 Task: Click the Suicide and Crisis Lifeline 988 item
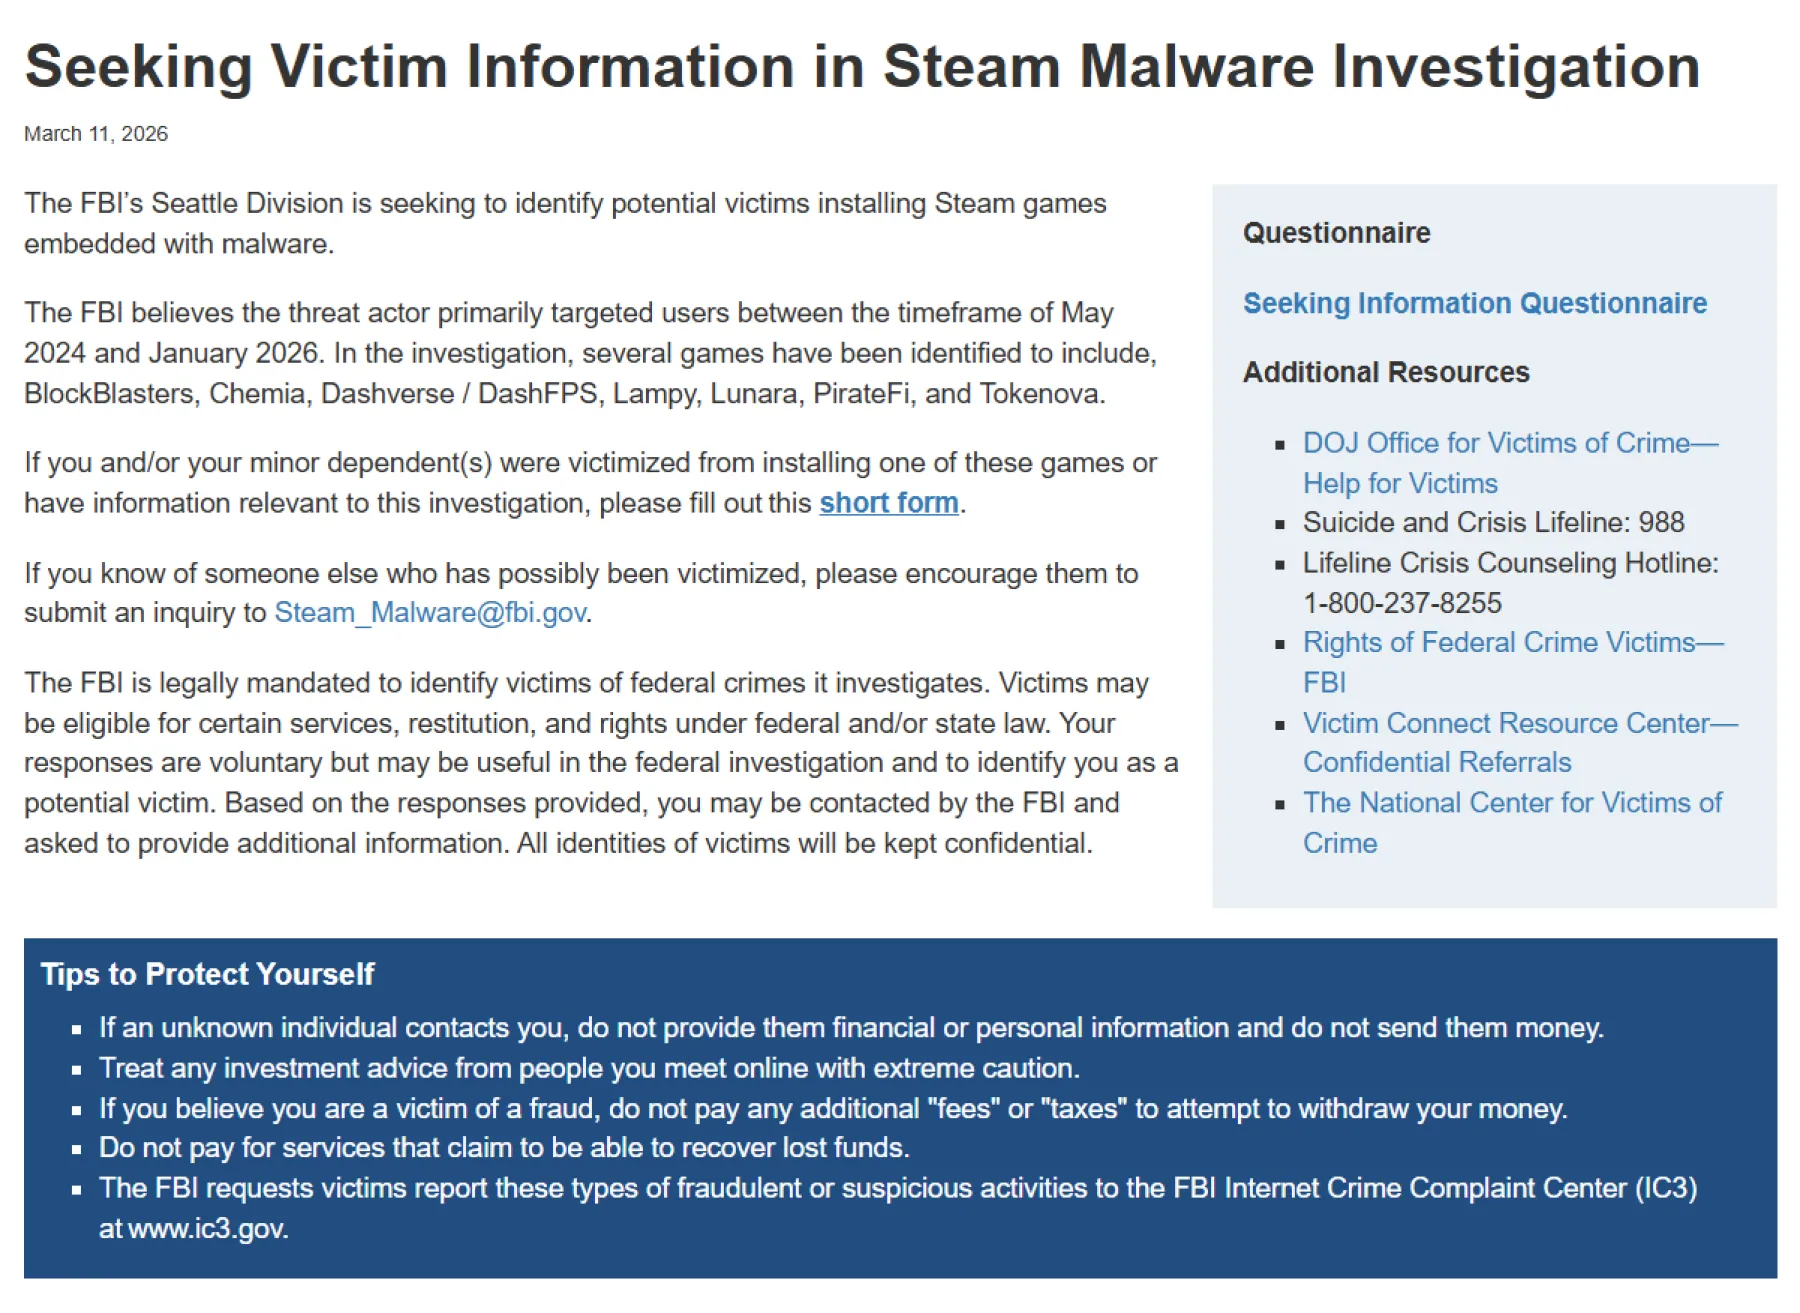tap(1493, 522)
